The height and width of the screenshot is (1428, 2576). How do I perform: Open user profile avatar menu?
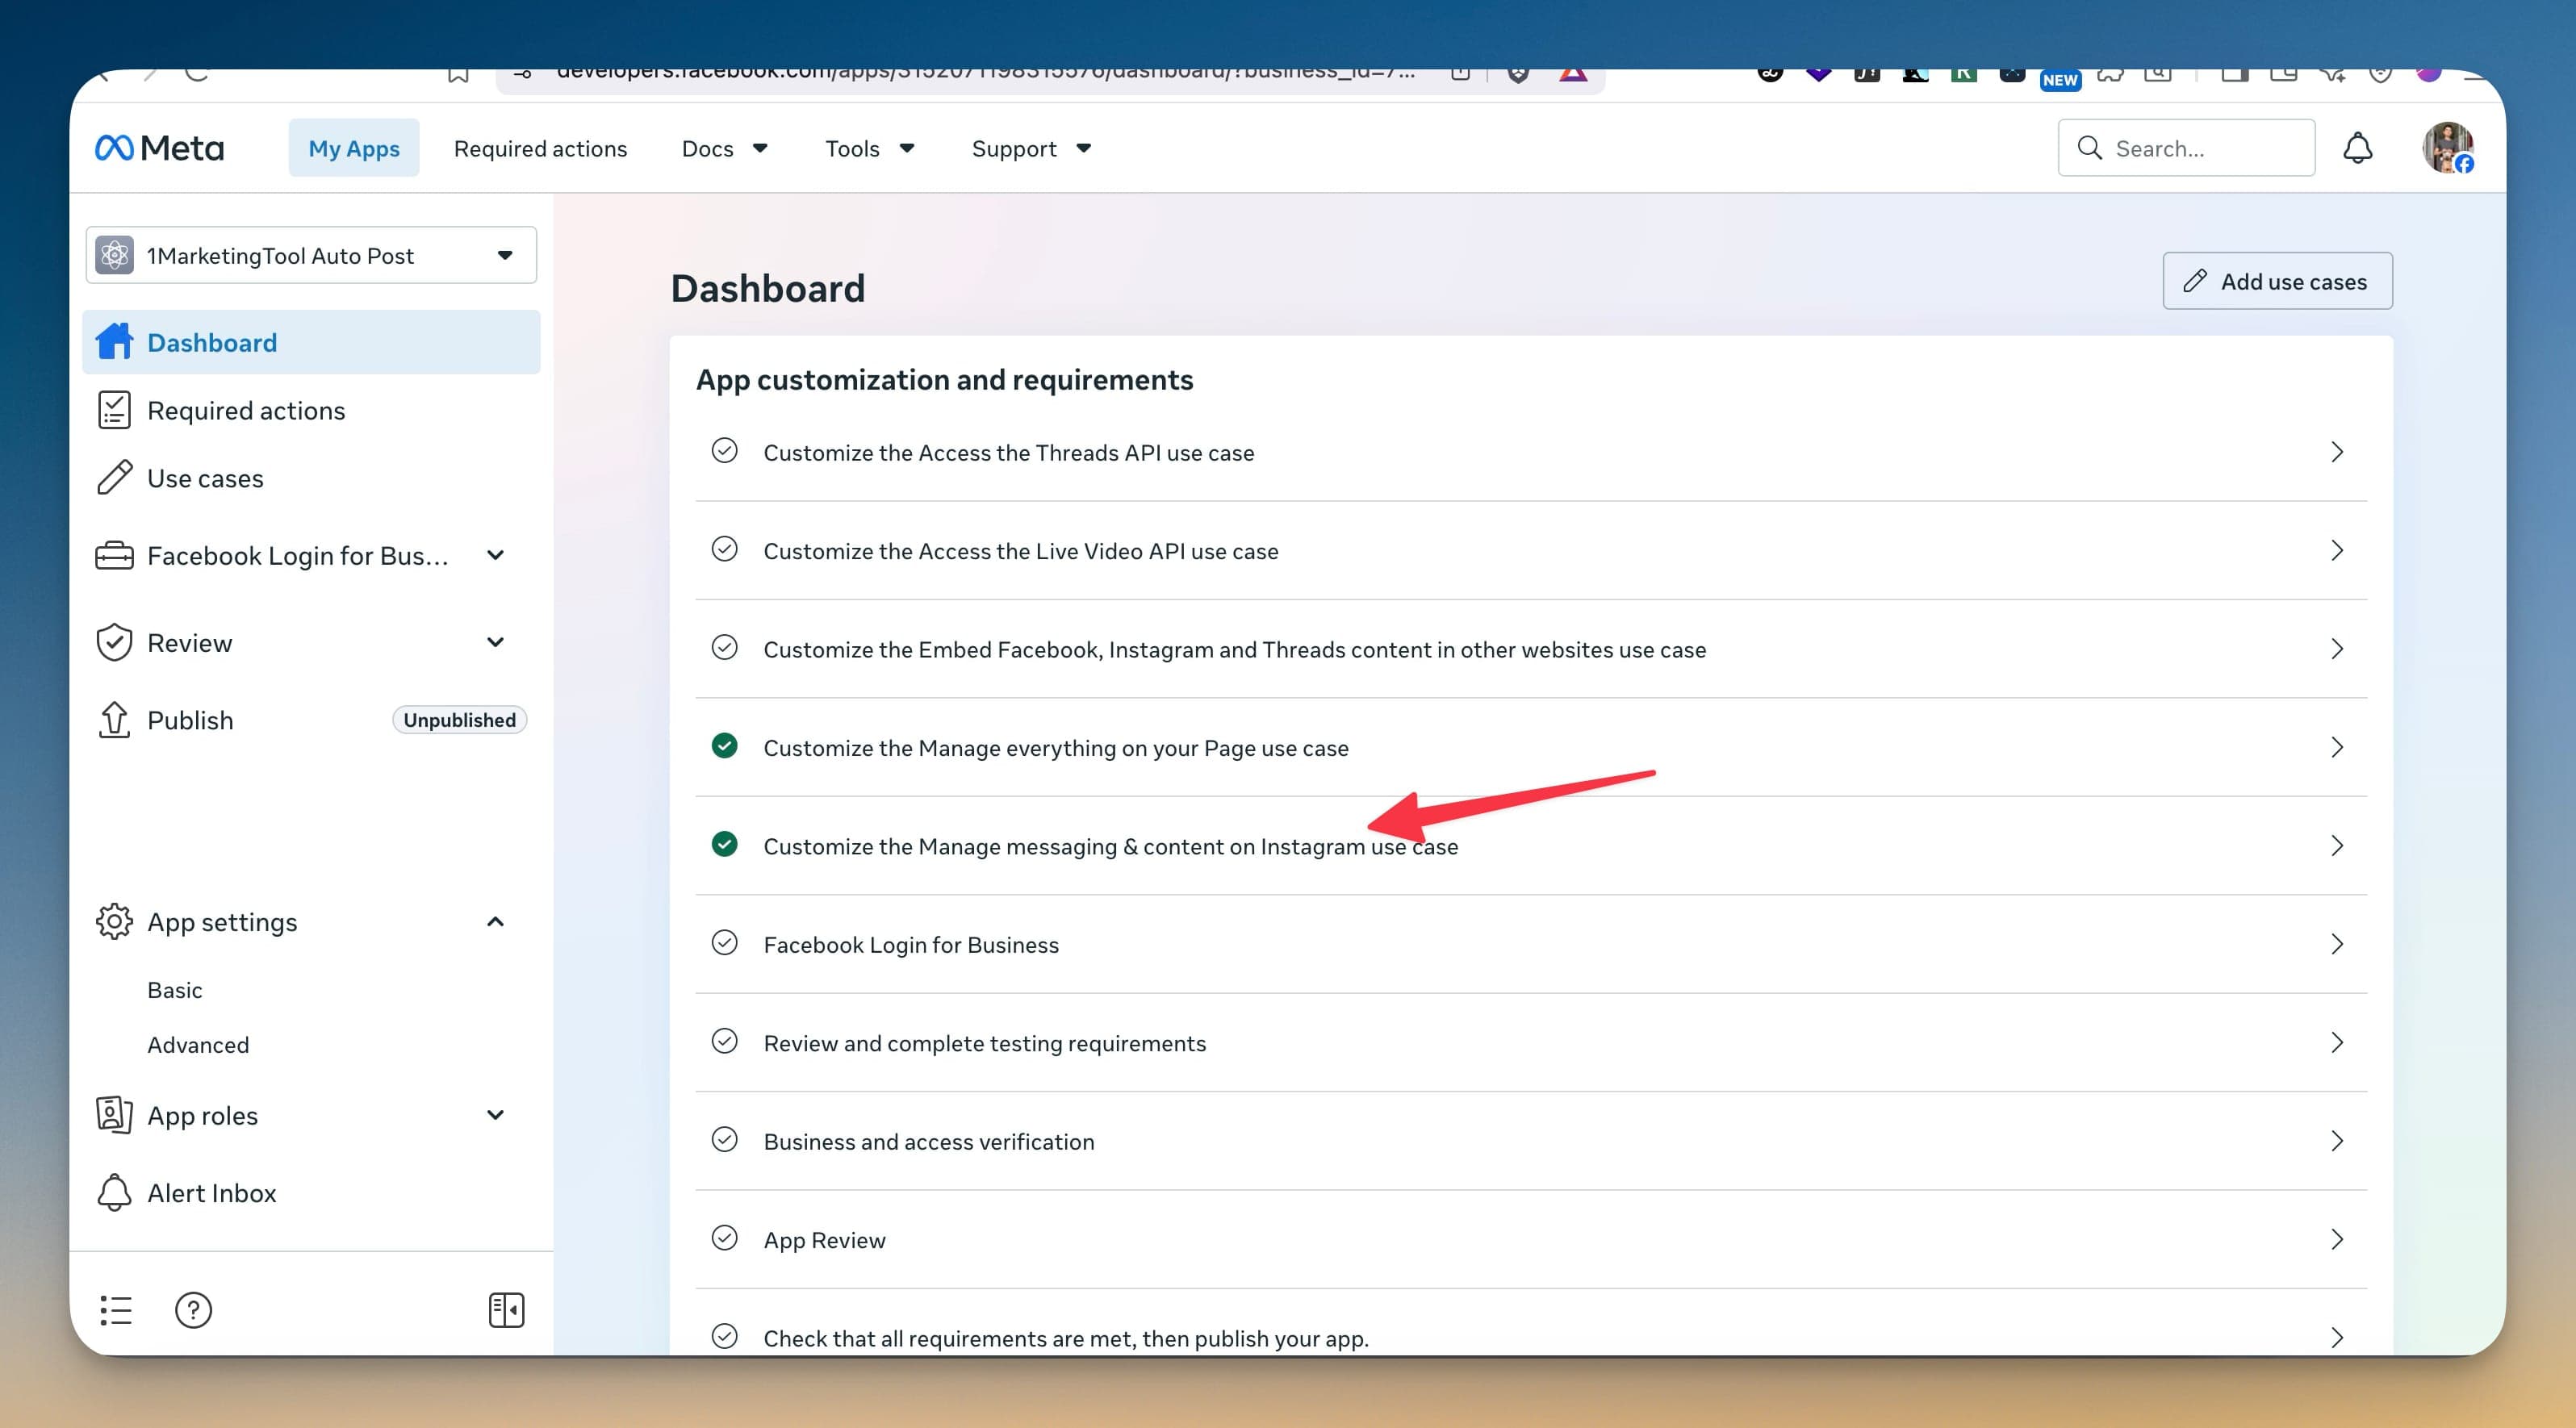pos(2447,148)
